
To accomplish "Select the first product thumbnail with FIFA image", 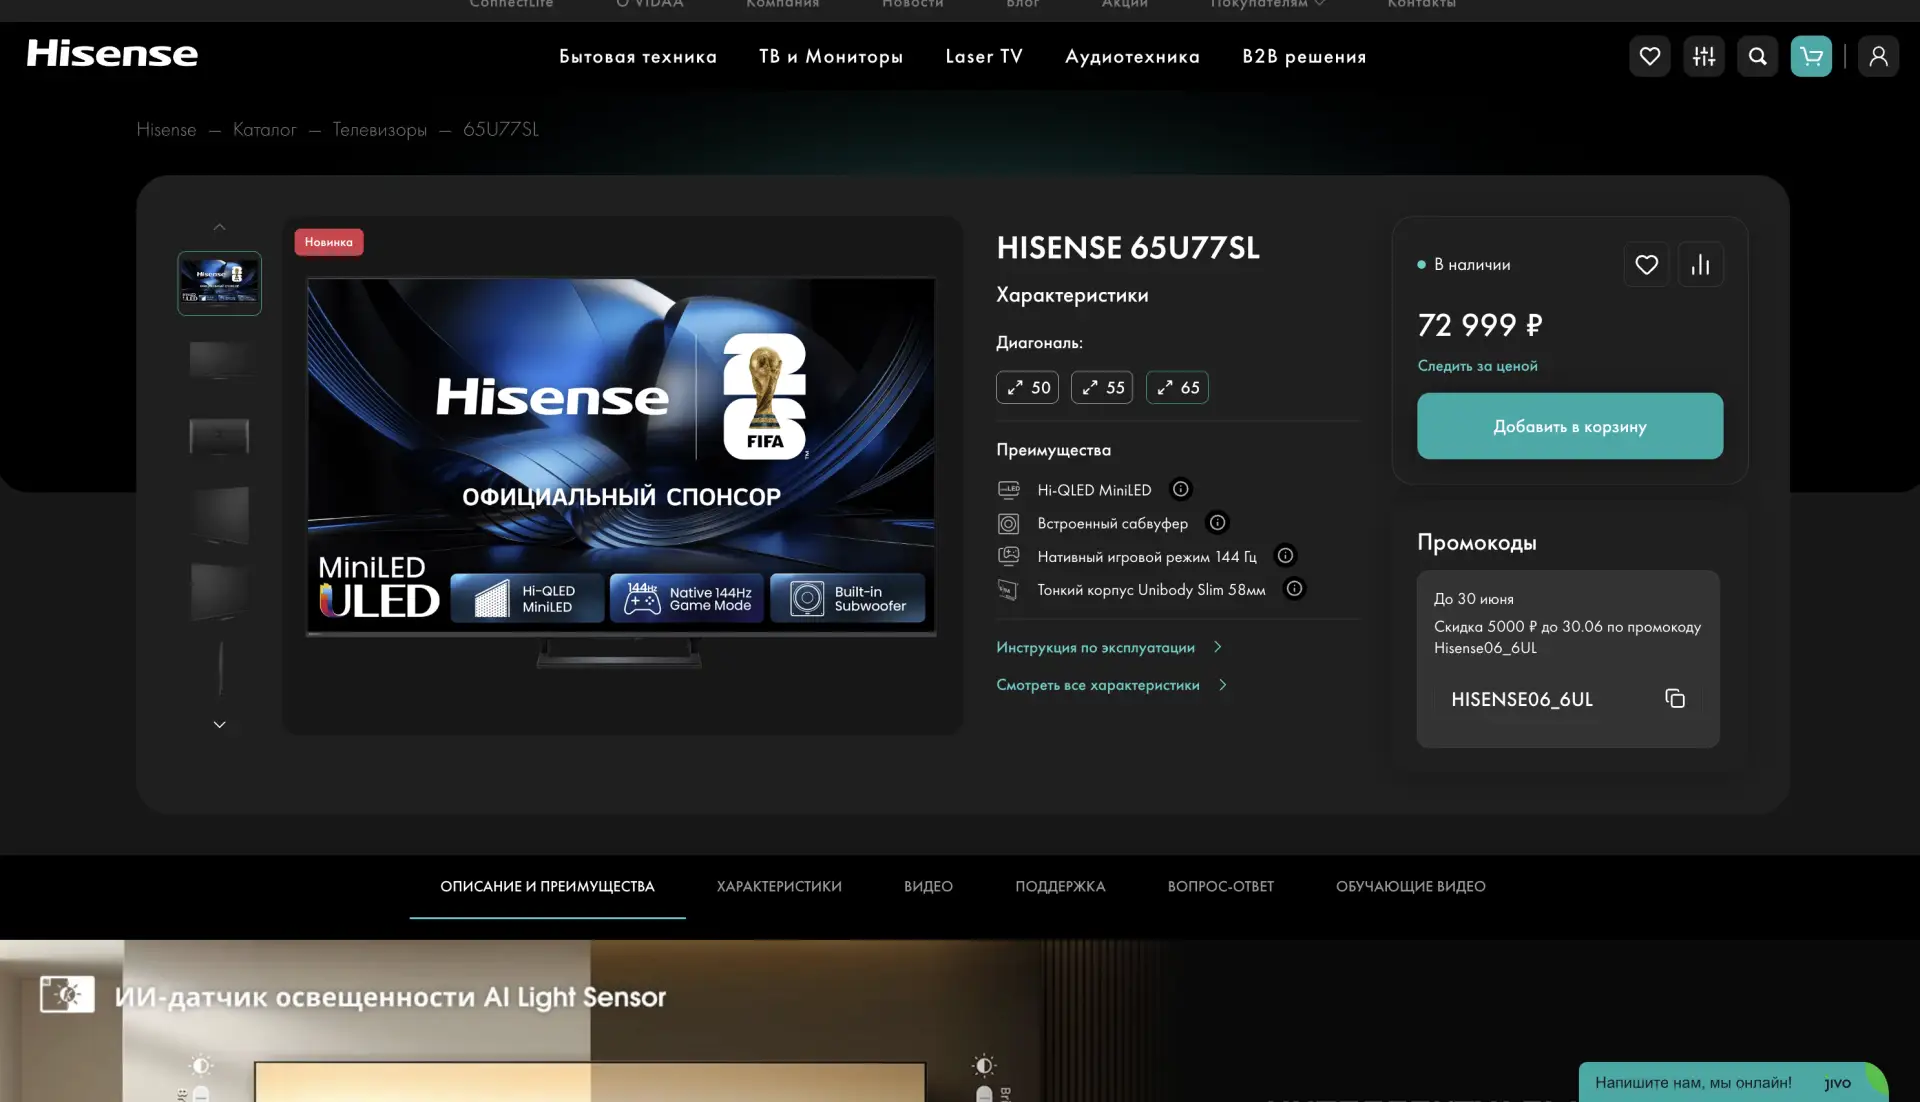I will (x=219, y=283).
